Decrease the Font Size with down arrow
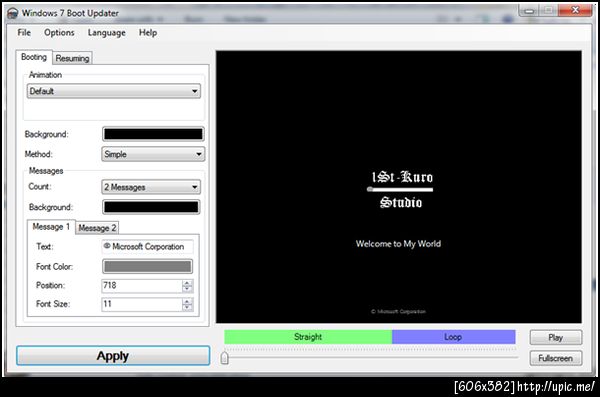The width and height of the screenshot is (600, 397). (187, 307)
